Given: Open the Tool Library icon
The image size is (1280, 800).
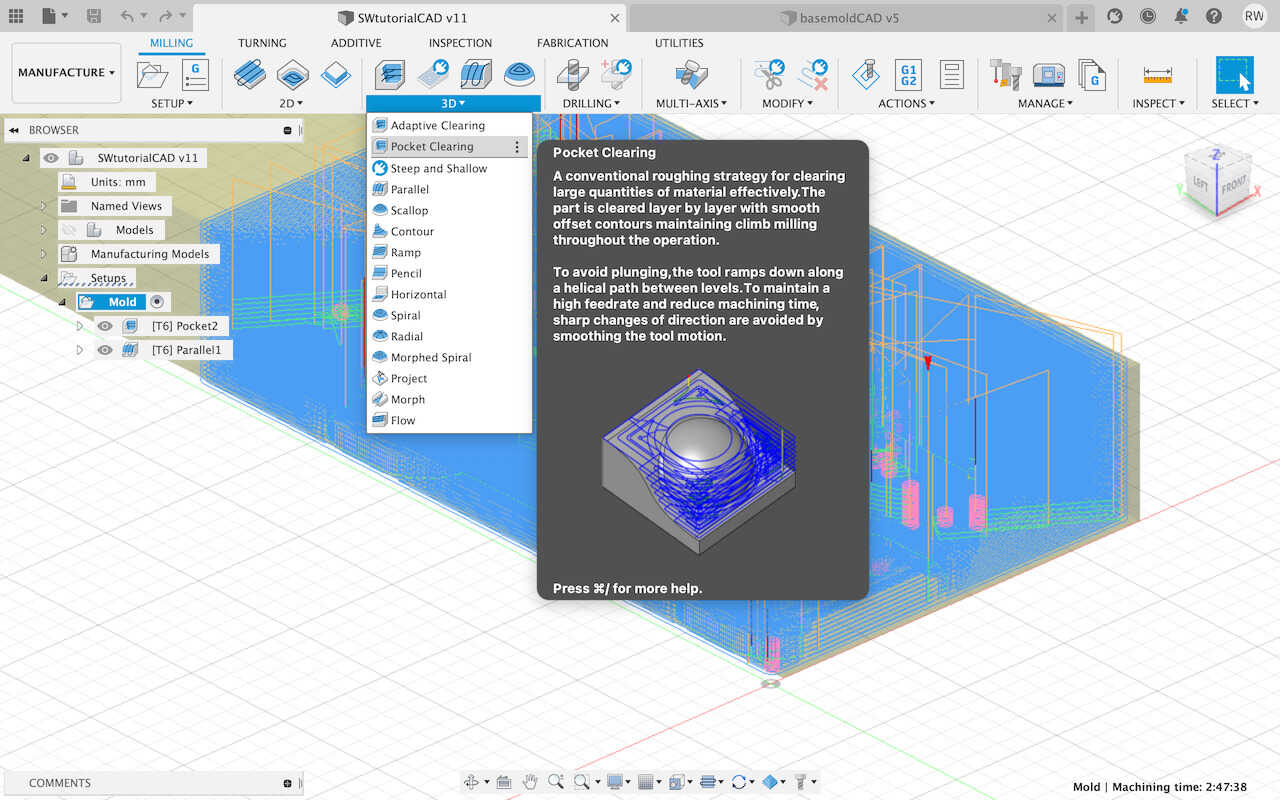Looking at the screenshot, I should coord(1005,74).
